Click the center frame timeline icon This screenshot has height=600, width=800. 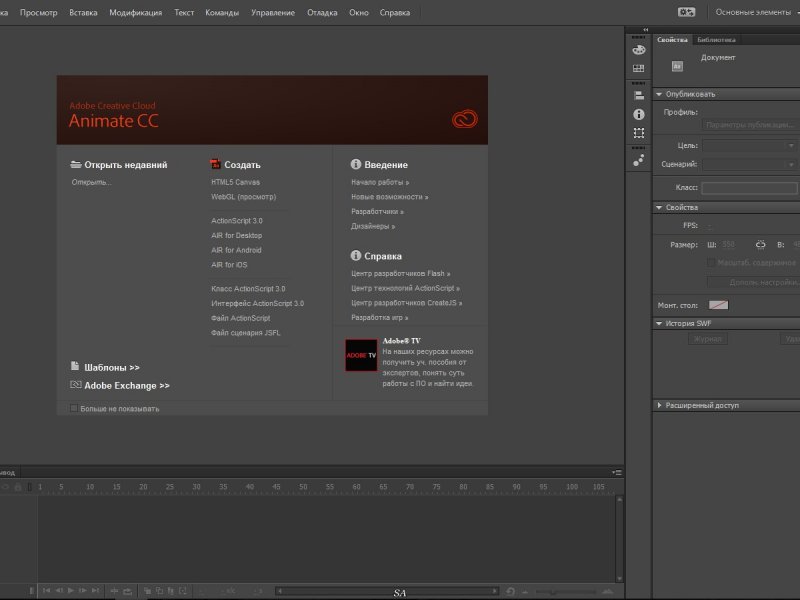point(114,591)
